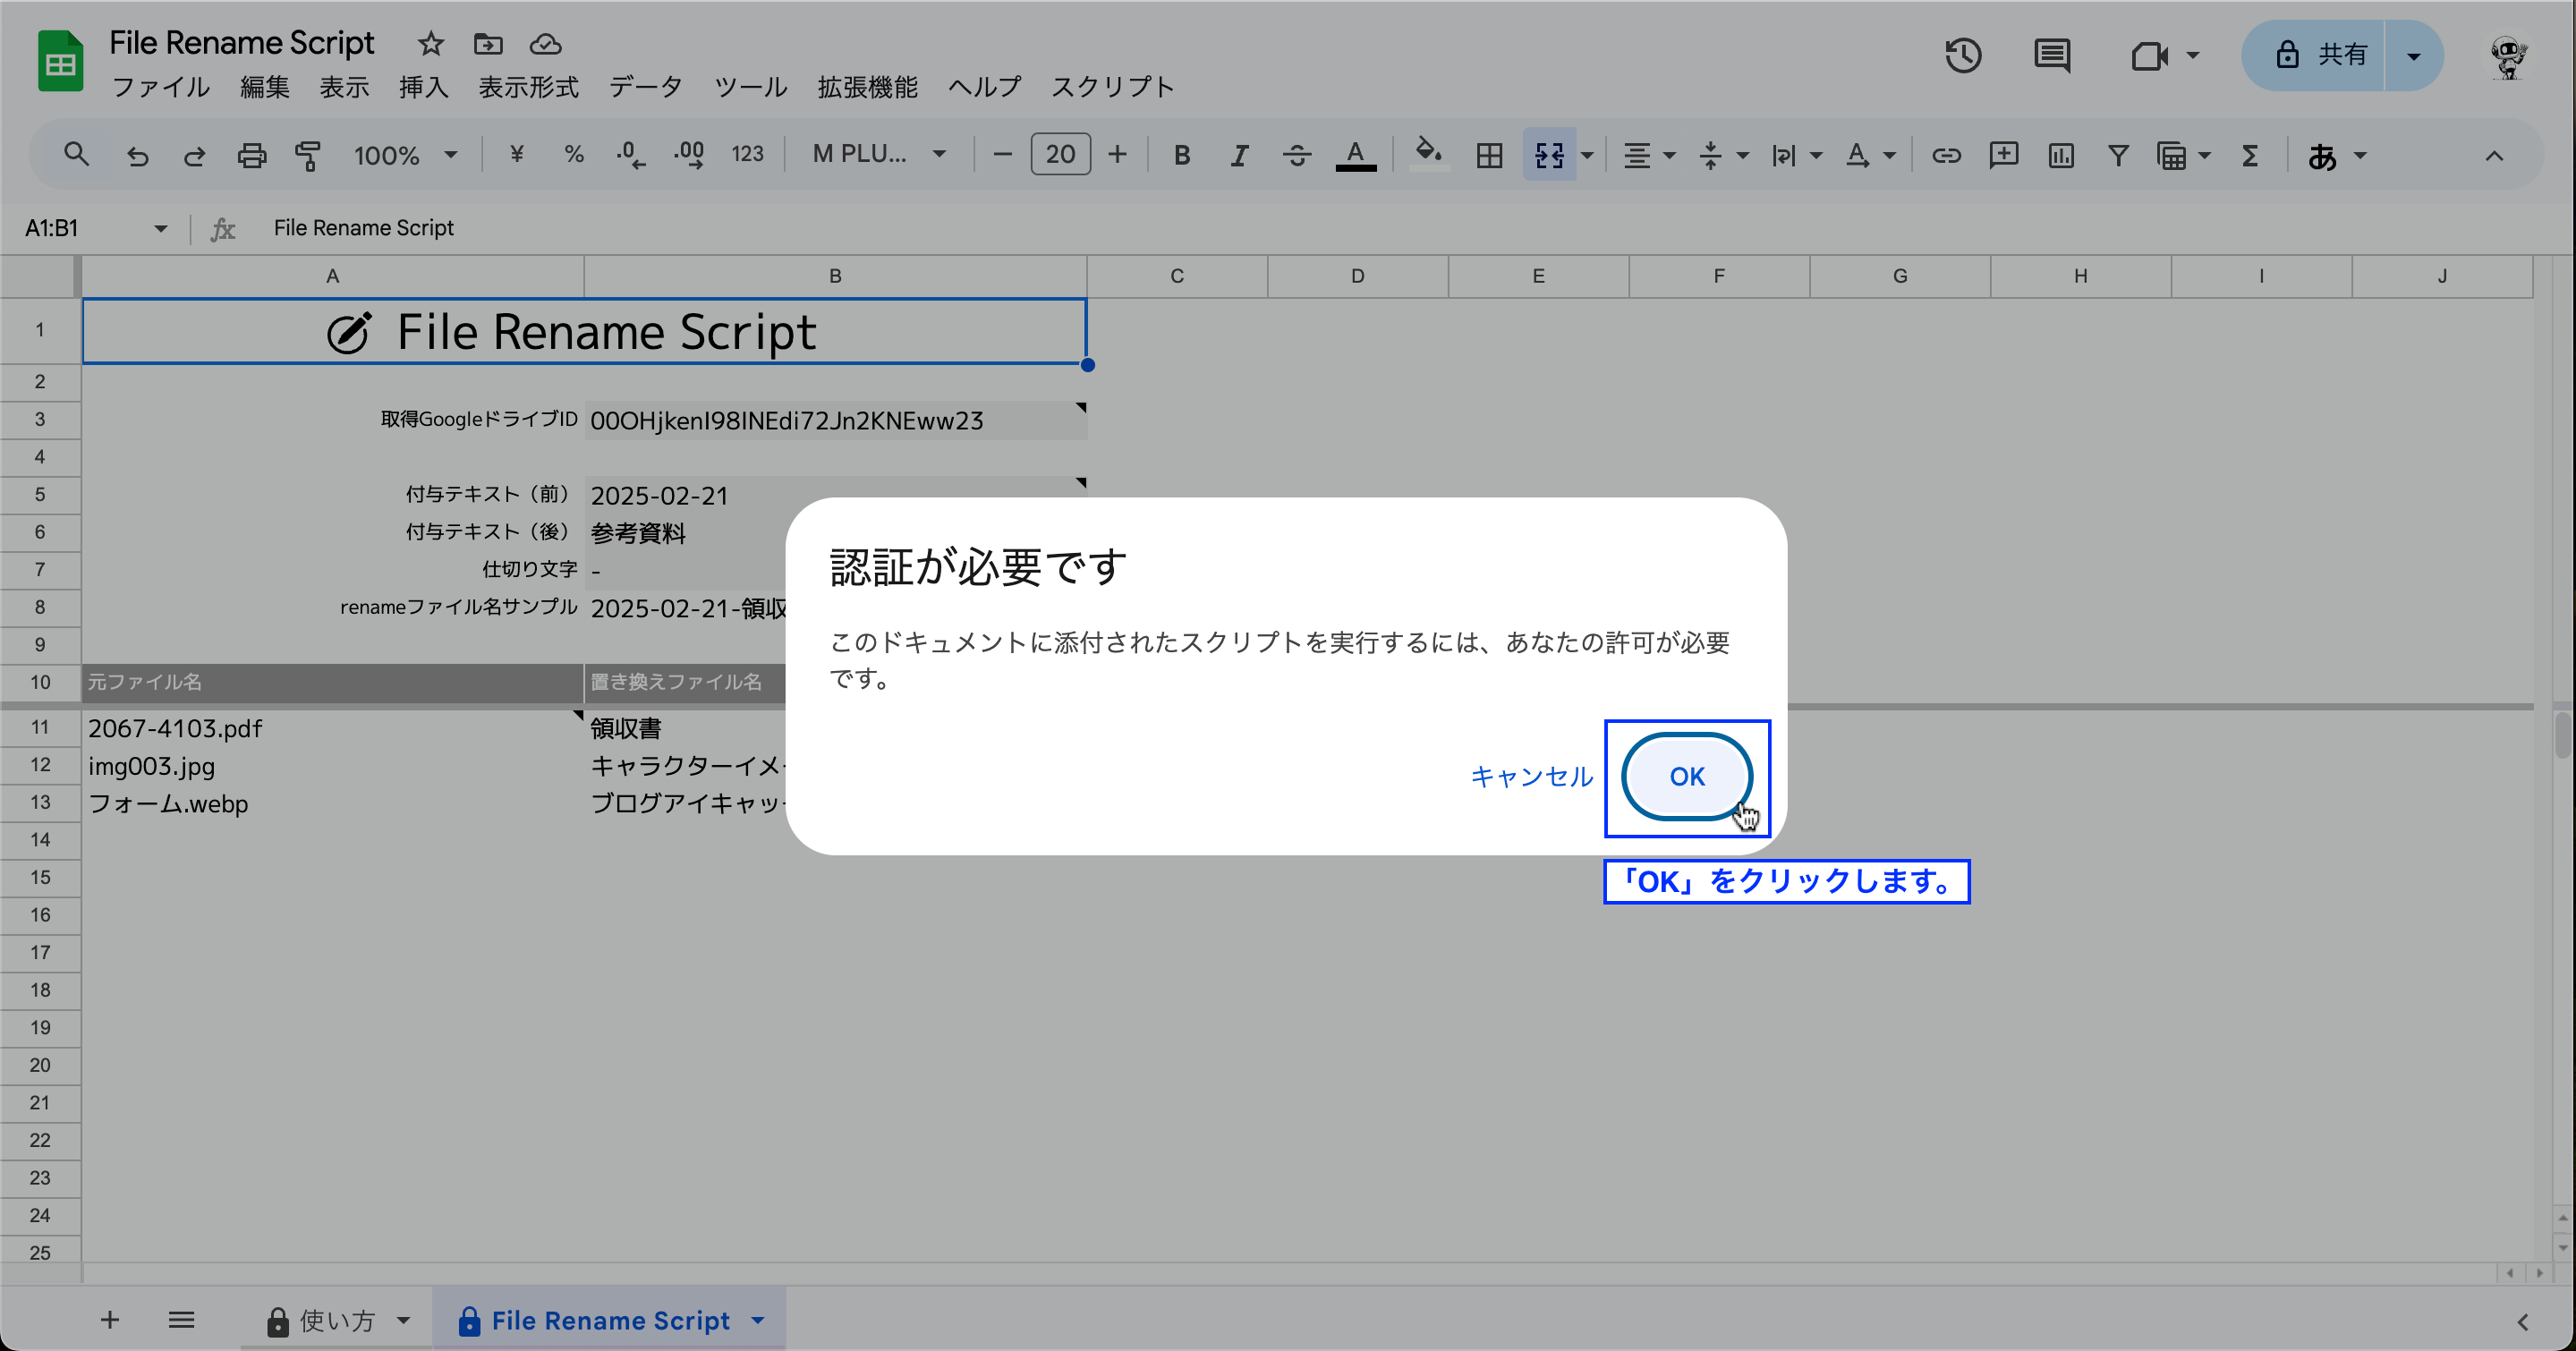Toggle bold formatting
Viewport: 2576px width, 1351px height.
pyautogui.click(x=1182, y=155)
